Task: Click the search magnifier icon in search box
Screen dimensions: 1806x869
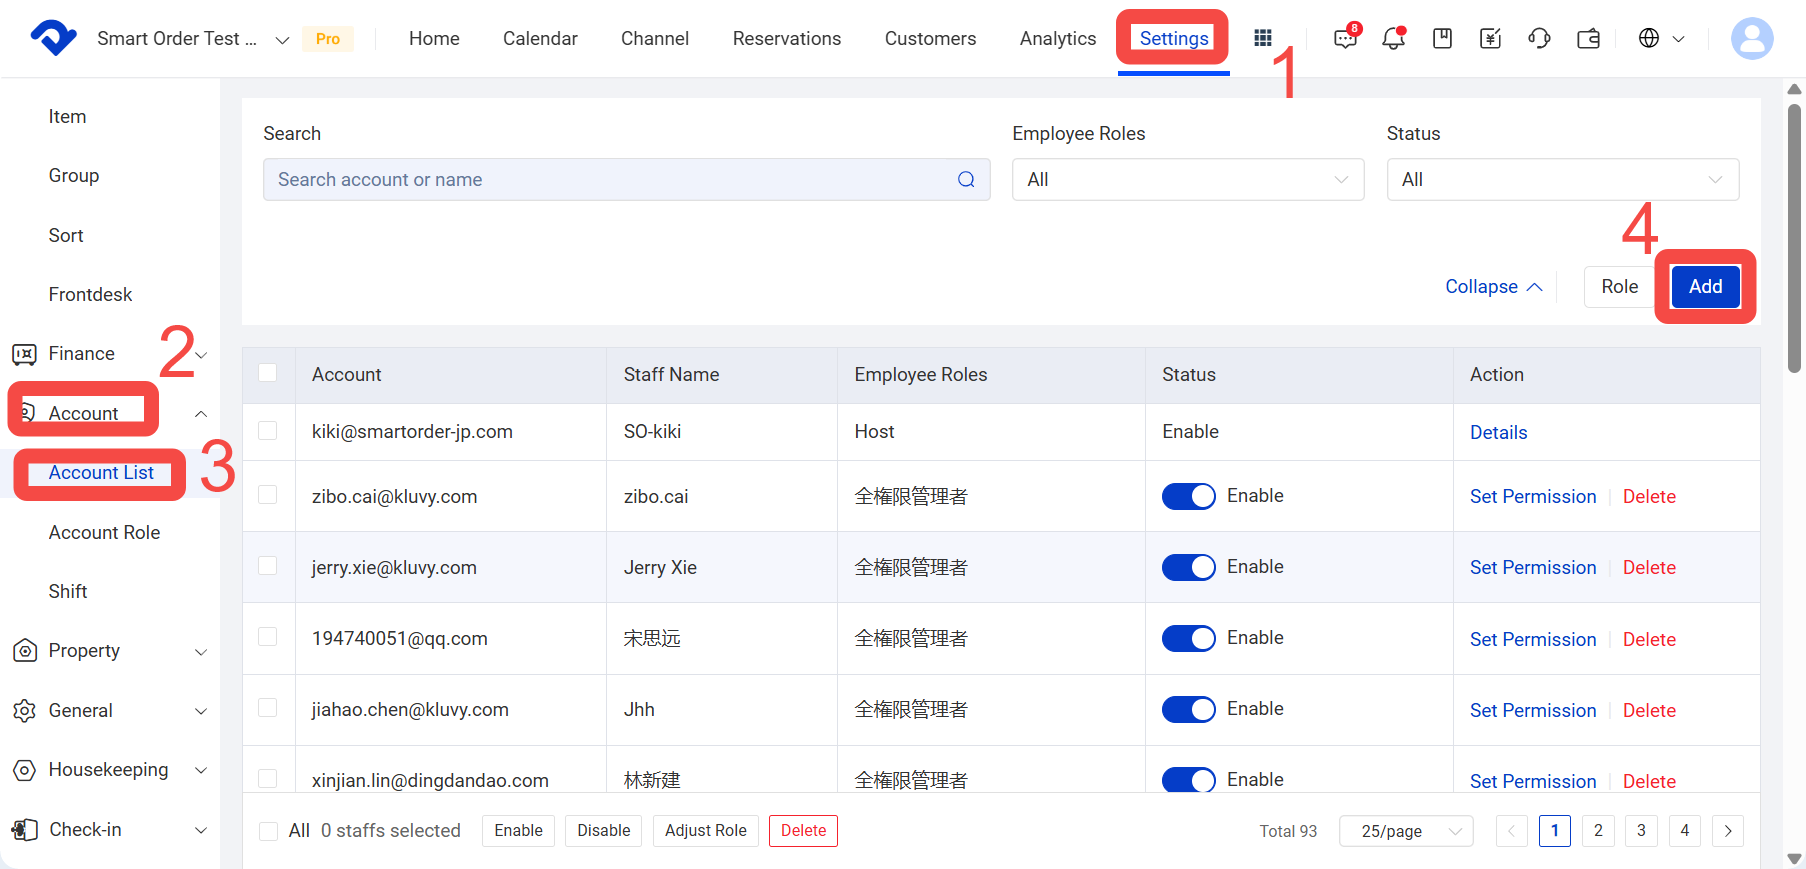Action: (x=966, y=179)
